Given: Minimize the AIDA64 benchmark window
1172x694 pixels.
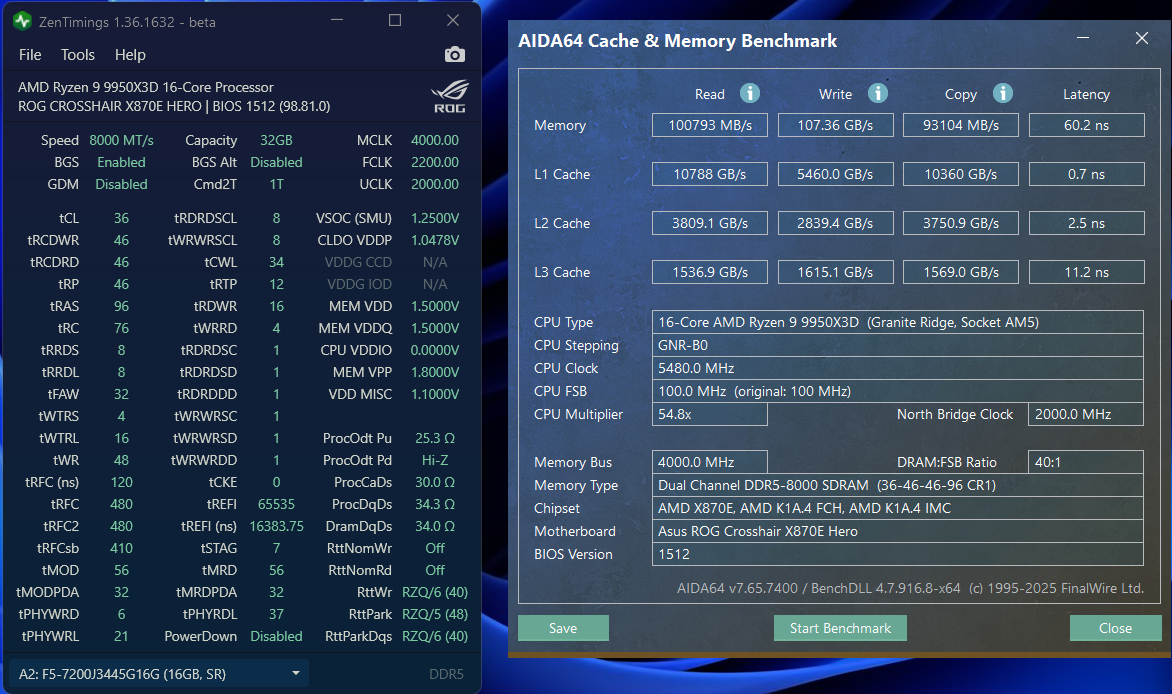Looking at the screenshot, I should 1082,38.
